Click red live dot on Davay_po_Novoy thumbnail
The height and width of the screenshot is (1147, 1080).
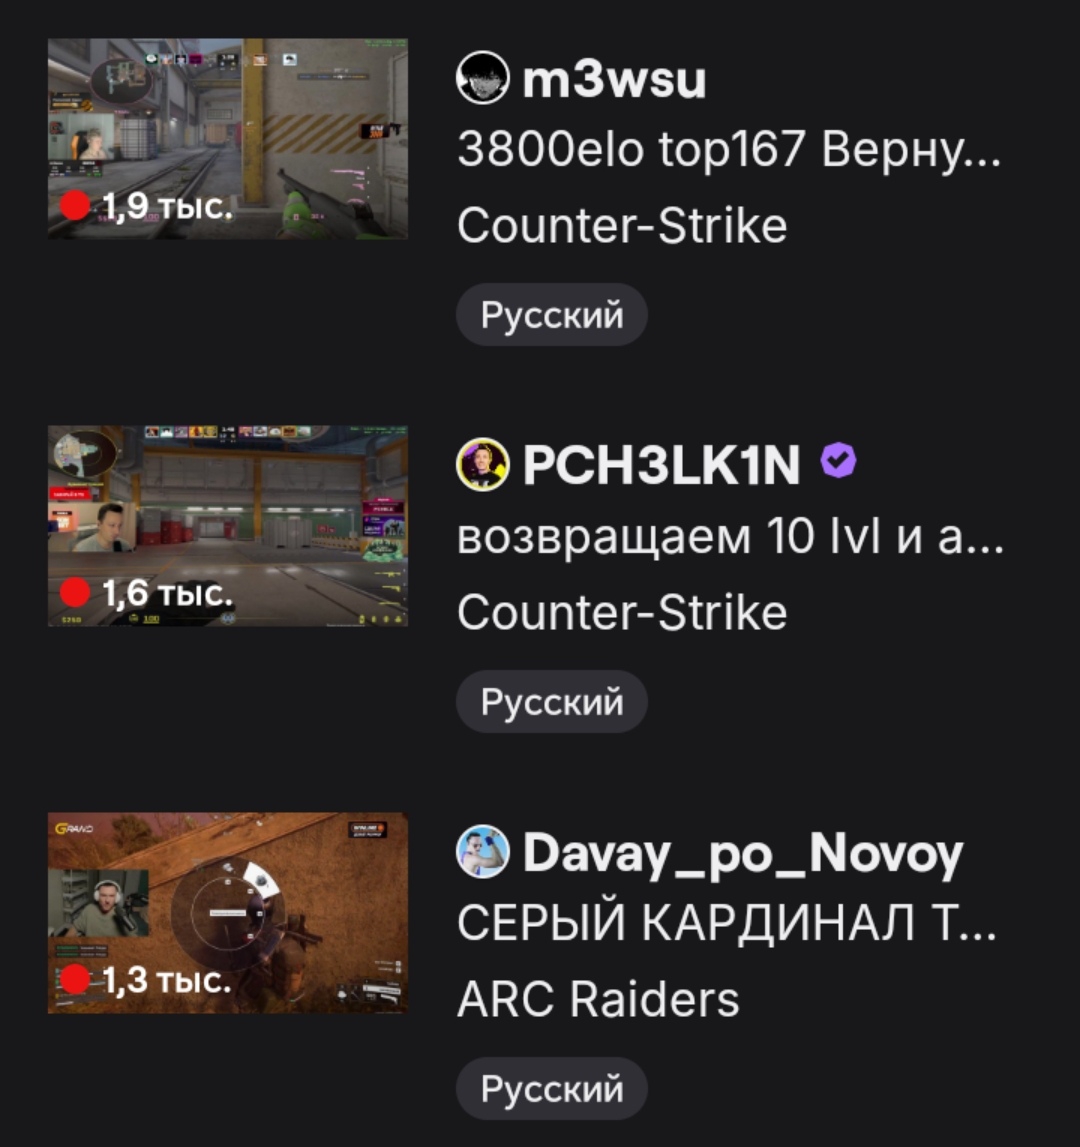pos(75,979)
